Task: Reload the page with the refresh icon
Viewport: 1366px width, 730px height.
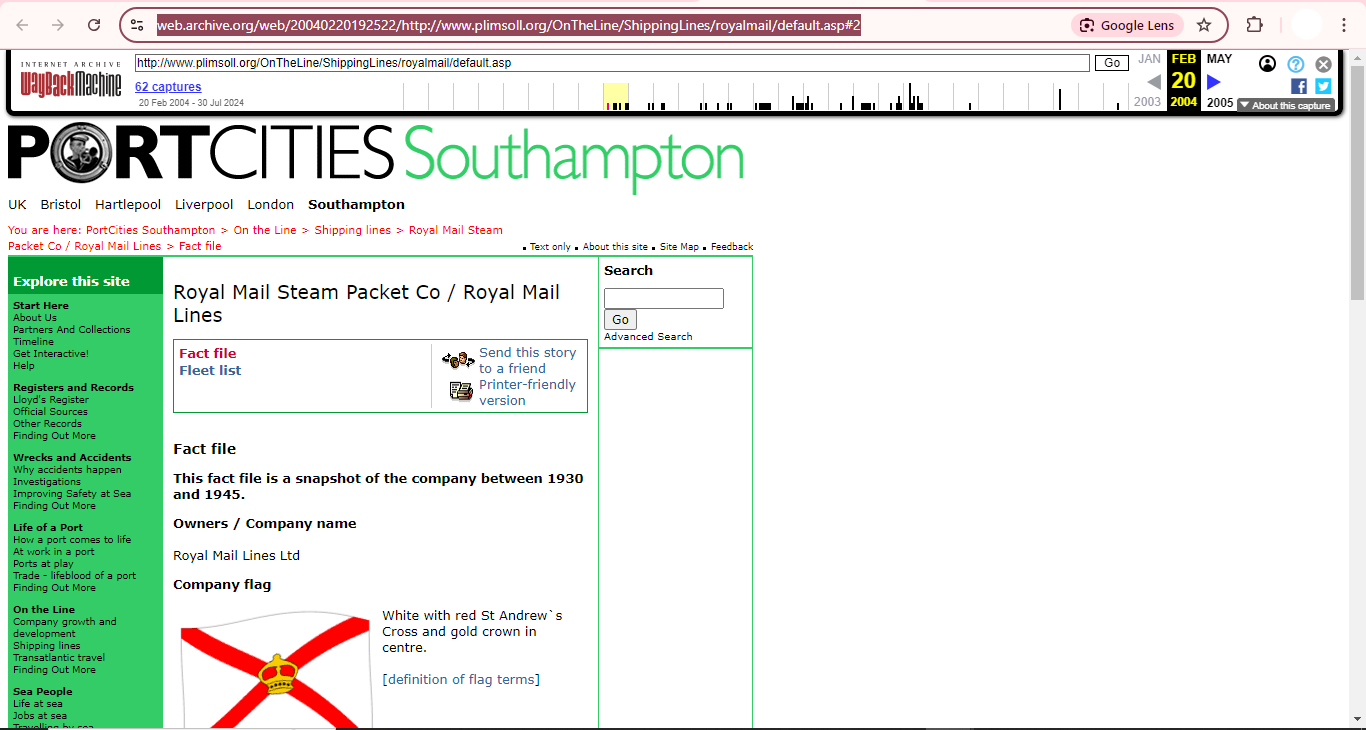Action: 94,25
